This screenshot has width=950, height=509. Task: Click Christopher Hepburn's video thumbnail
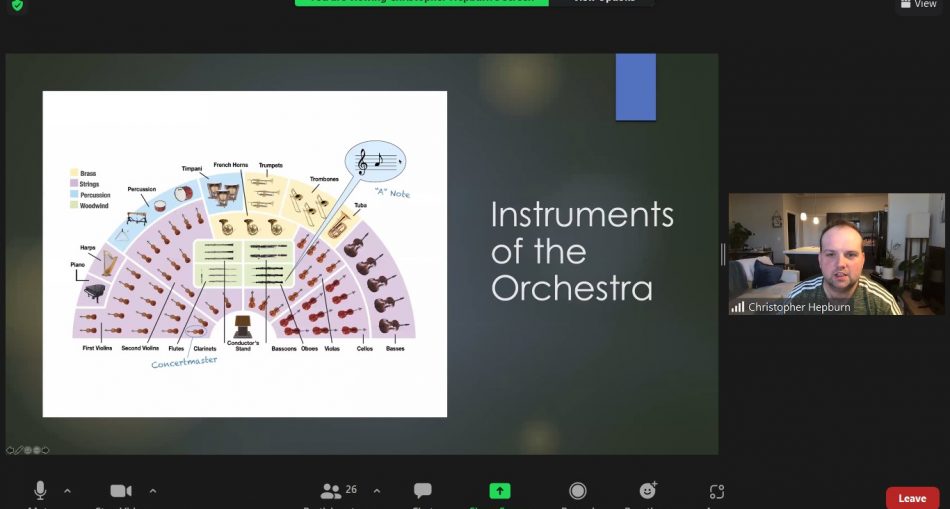pos(836,254)
